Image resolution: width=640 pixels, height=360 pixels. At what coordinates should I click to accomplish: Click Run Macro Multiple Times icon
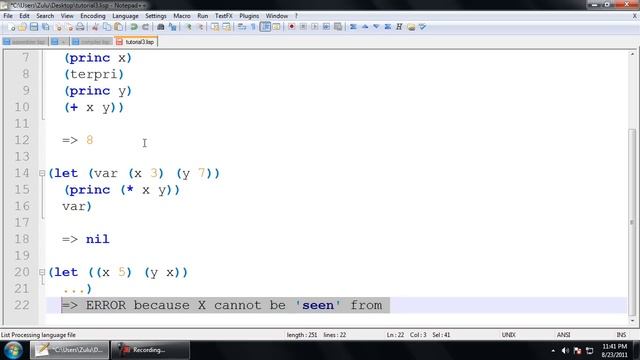(326, 27)
